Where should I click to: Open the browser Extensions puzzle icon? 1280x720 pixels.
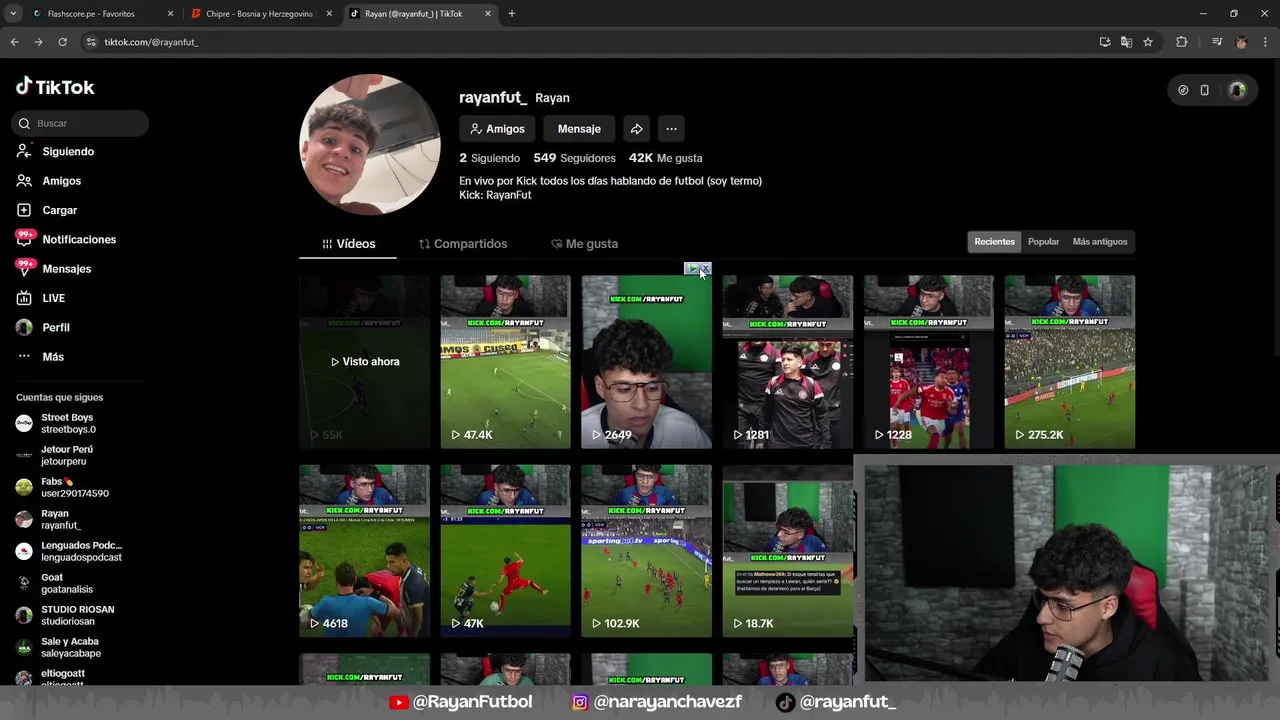coord(1181,42)
